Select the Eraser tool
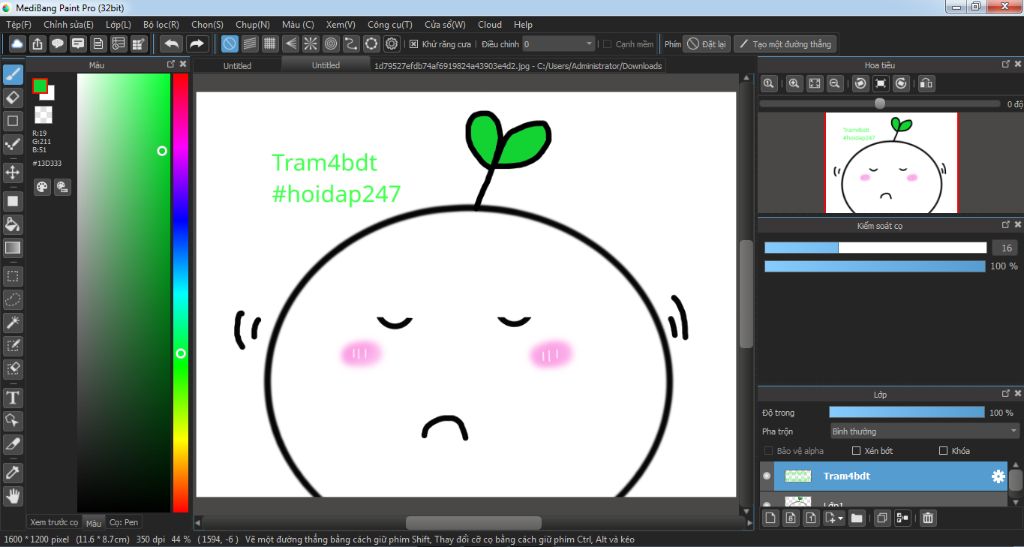This screenshot has height=547, width=1024. tap(13, 98)
